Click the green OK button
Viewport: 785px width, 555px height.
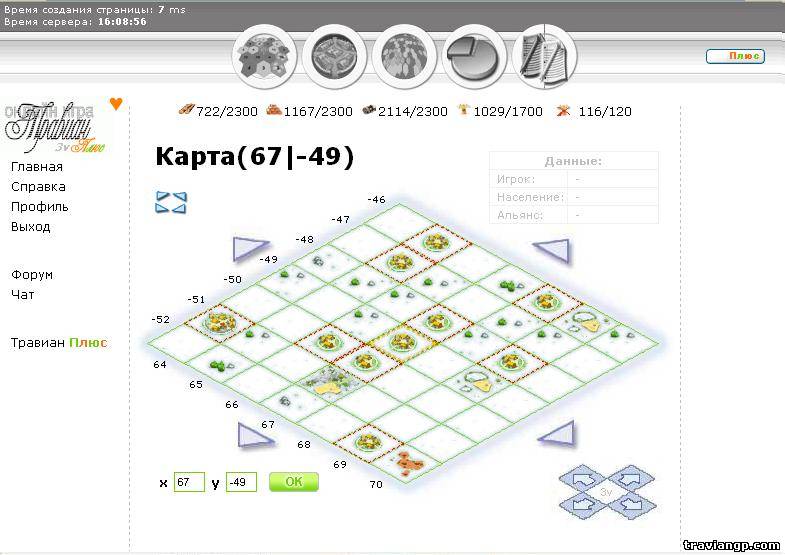tap(294, 482)
